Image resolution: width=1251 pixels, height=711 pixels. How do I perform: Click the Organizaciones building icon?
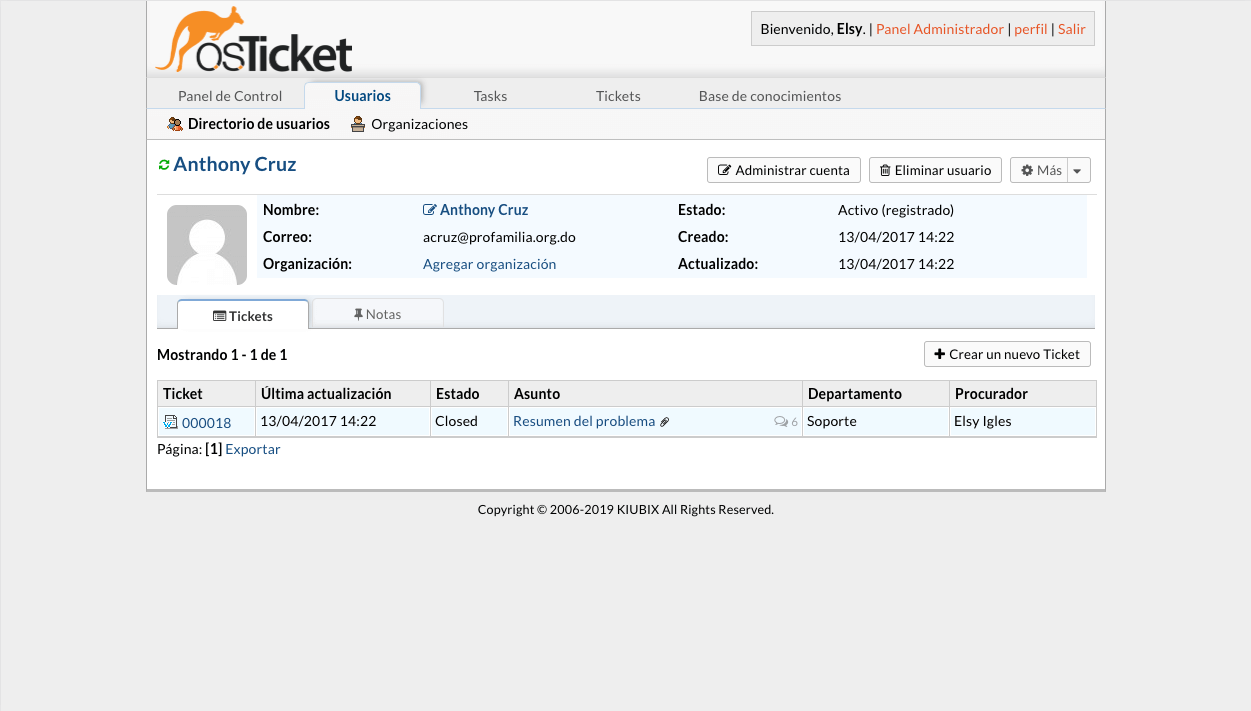pyautogui.click(x=358, y=124)
